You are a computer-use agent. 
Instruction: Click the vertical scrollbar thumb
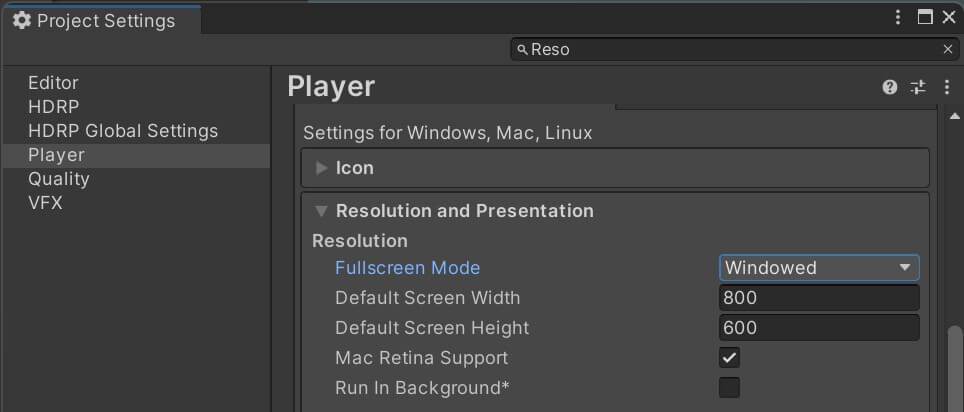[954, 369]
